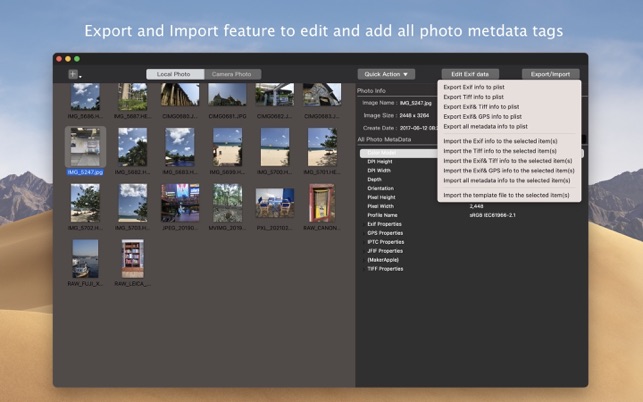Open the small arrow beside the plus icon
643x402 pixels.
coord(80,76)
